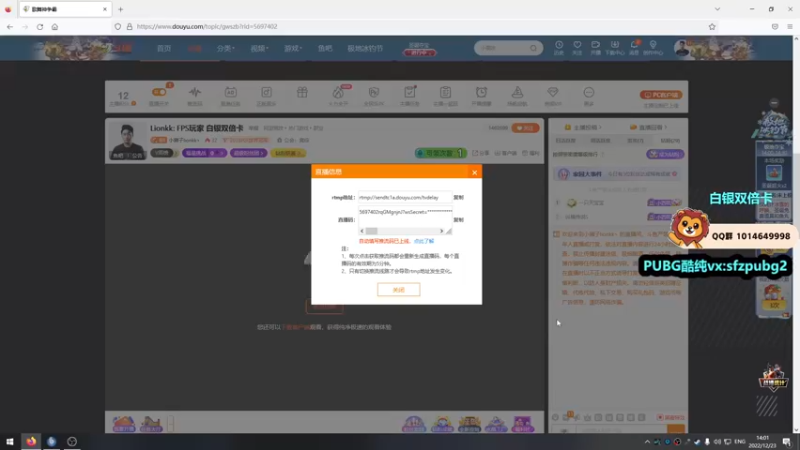Open the 历史 clock icon in the header
Image resolution: width=800 pixels, height=450 pixels.
(559, 48)
